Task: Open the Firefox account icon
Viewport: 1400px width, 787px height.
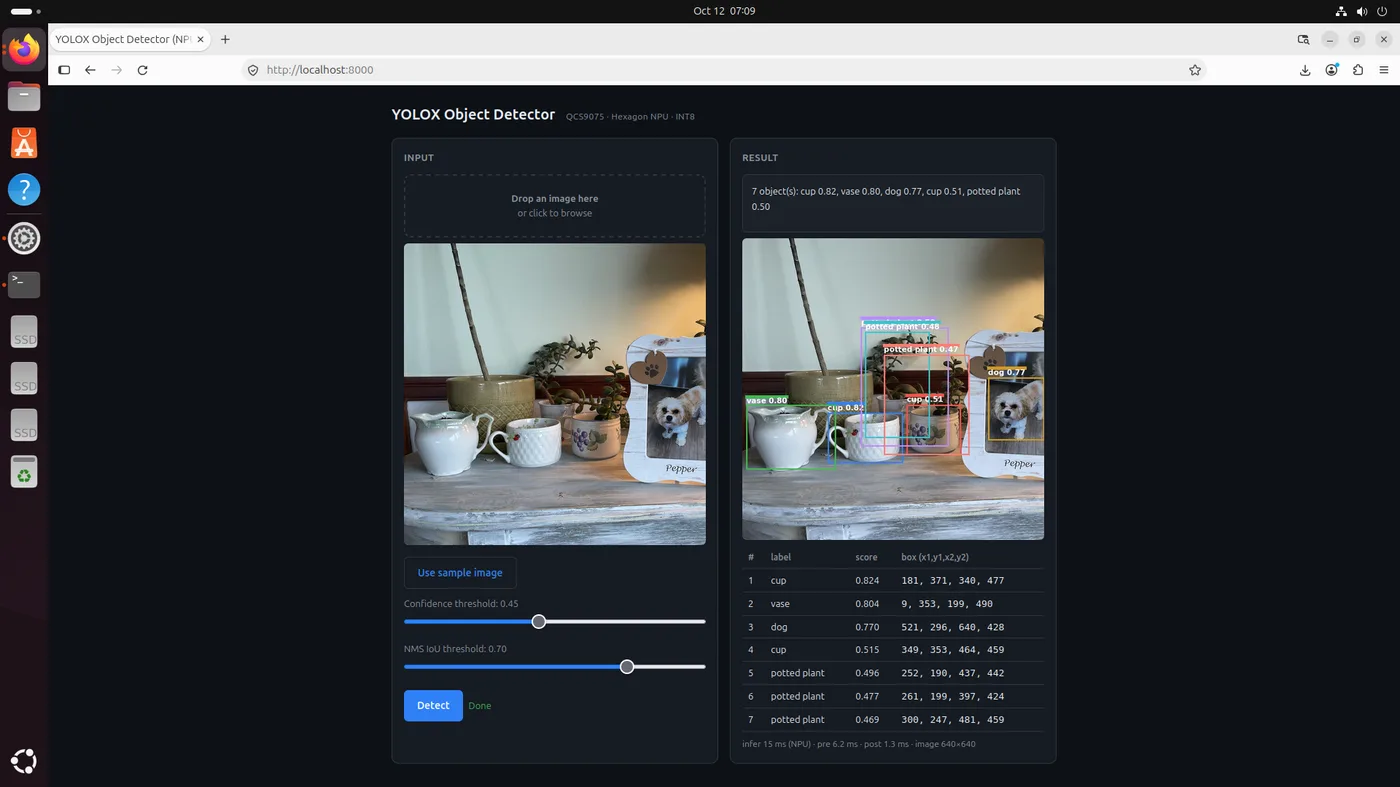Action: 1332,70
